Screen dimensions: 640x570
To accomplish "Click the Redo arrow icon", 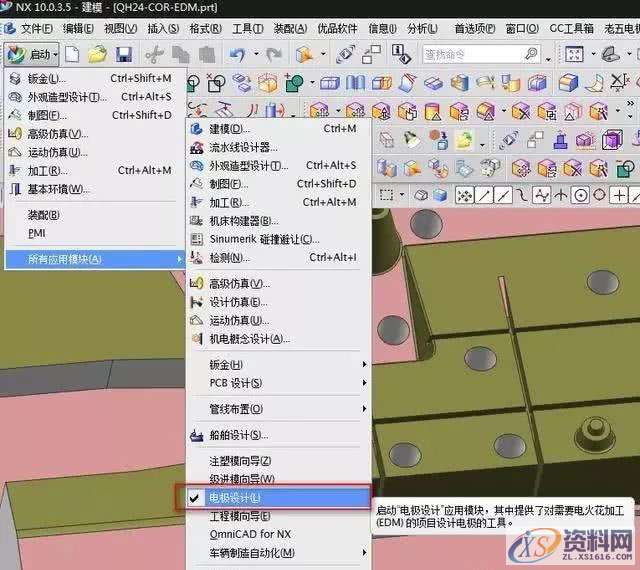I will click(274, 54).
